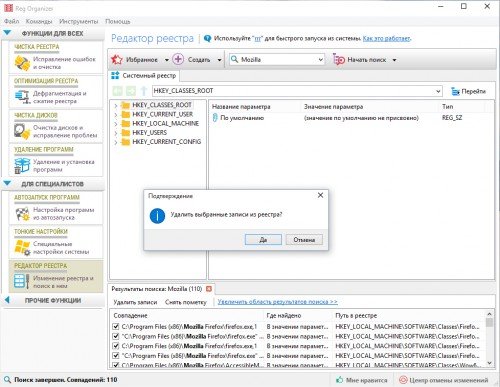500x387 pixels.
Task: Click the registry defragmentation icon
Action: coord(22,97)
